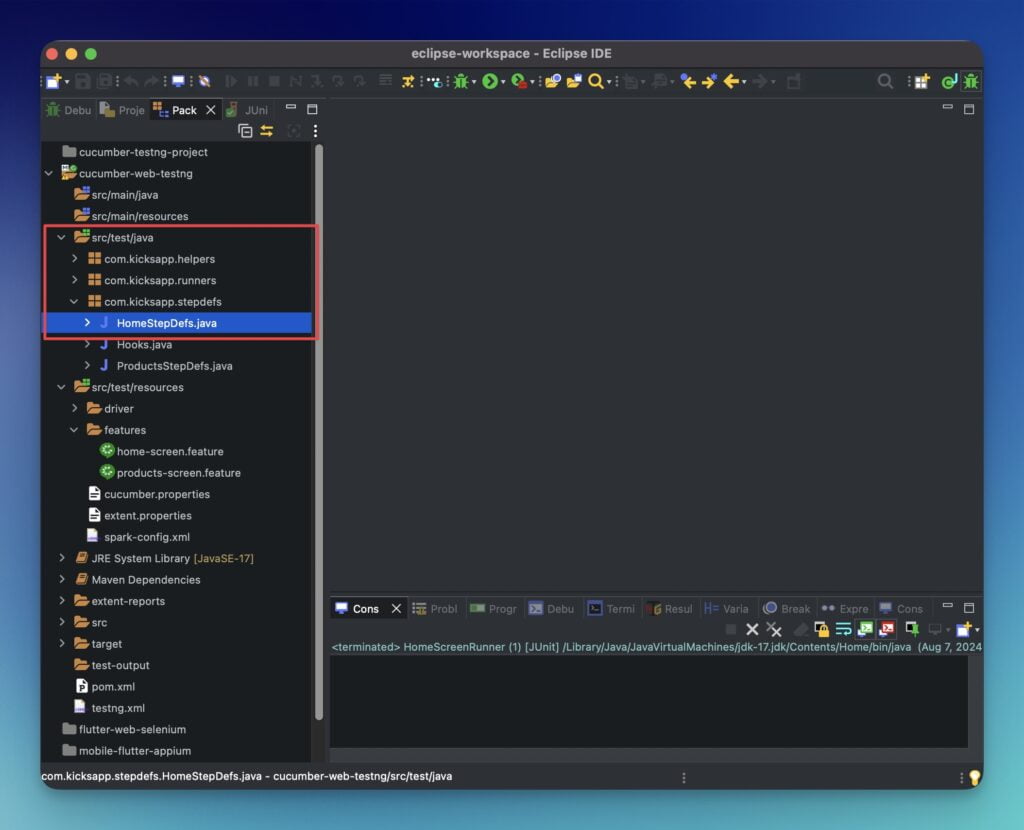This screenshot has height=830, width=1024.
Task: Expand Hooks.java node
Action: [87, 345]
